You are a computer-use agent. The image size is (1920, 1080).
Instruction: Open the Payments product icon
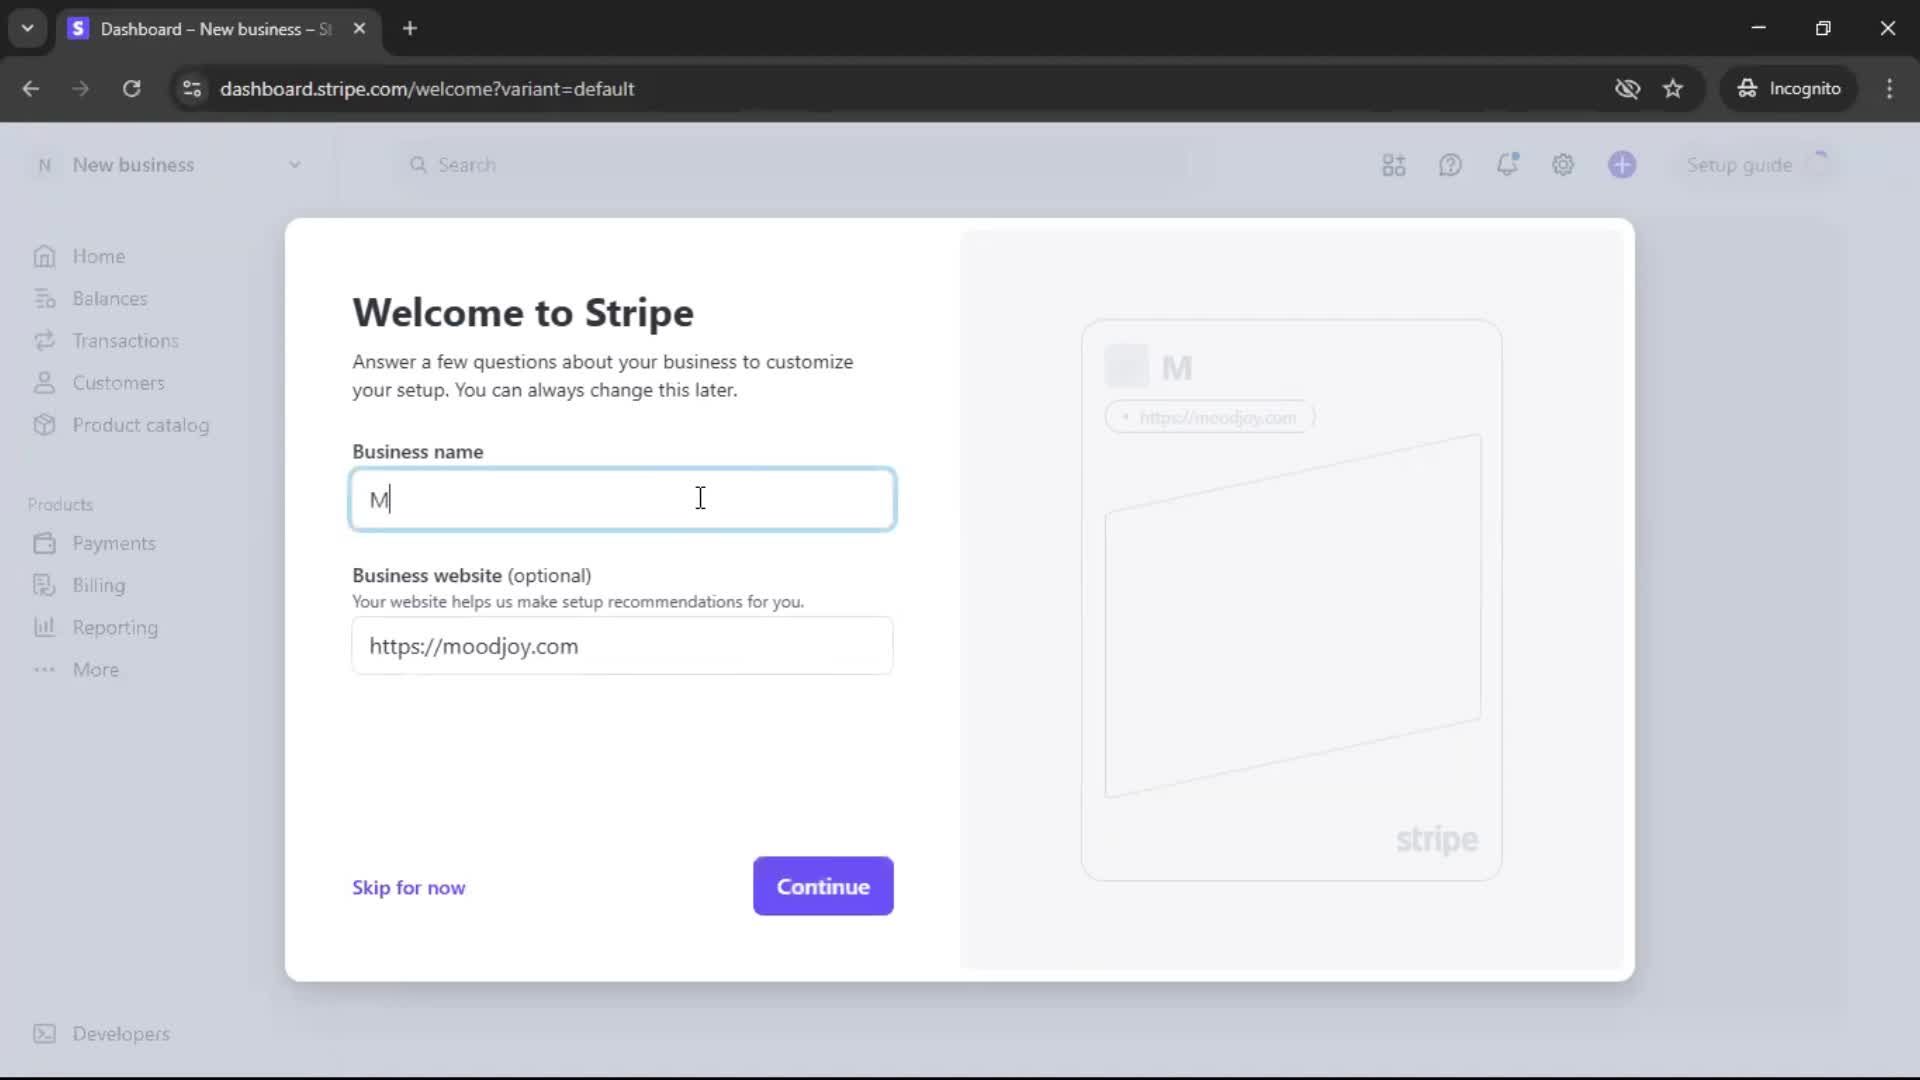click(44, 543)
